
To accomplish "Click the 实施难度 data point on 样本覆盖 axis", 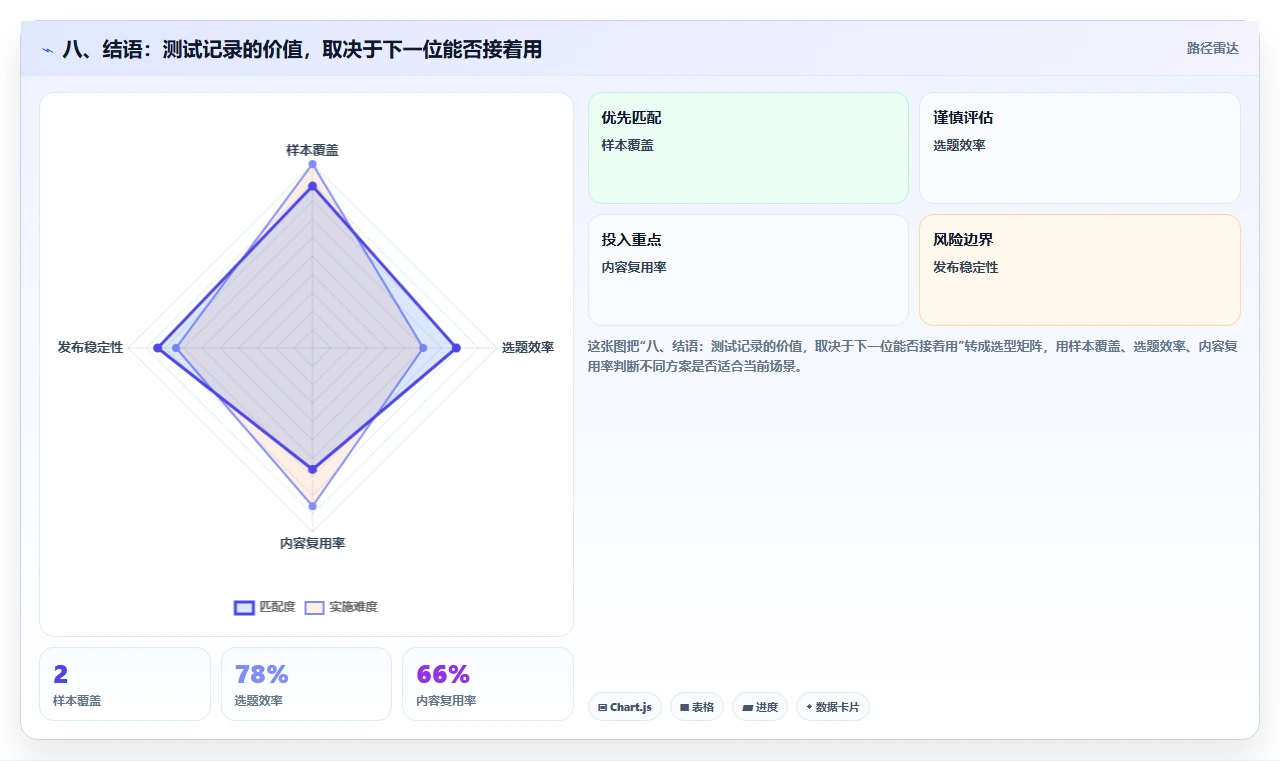I will click(x=312, y=163).
